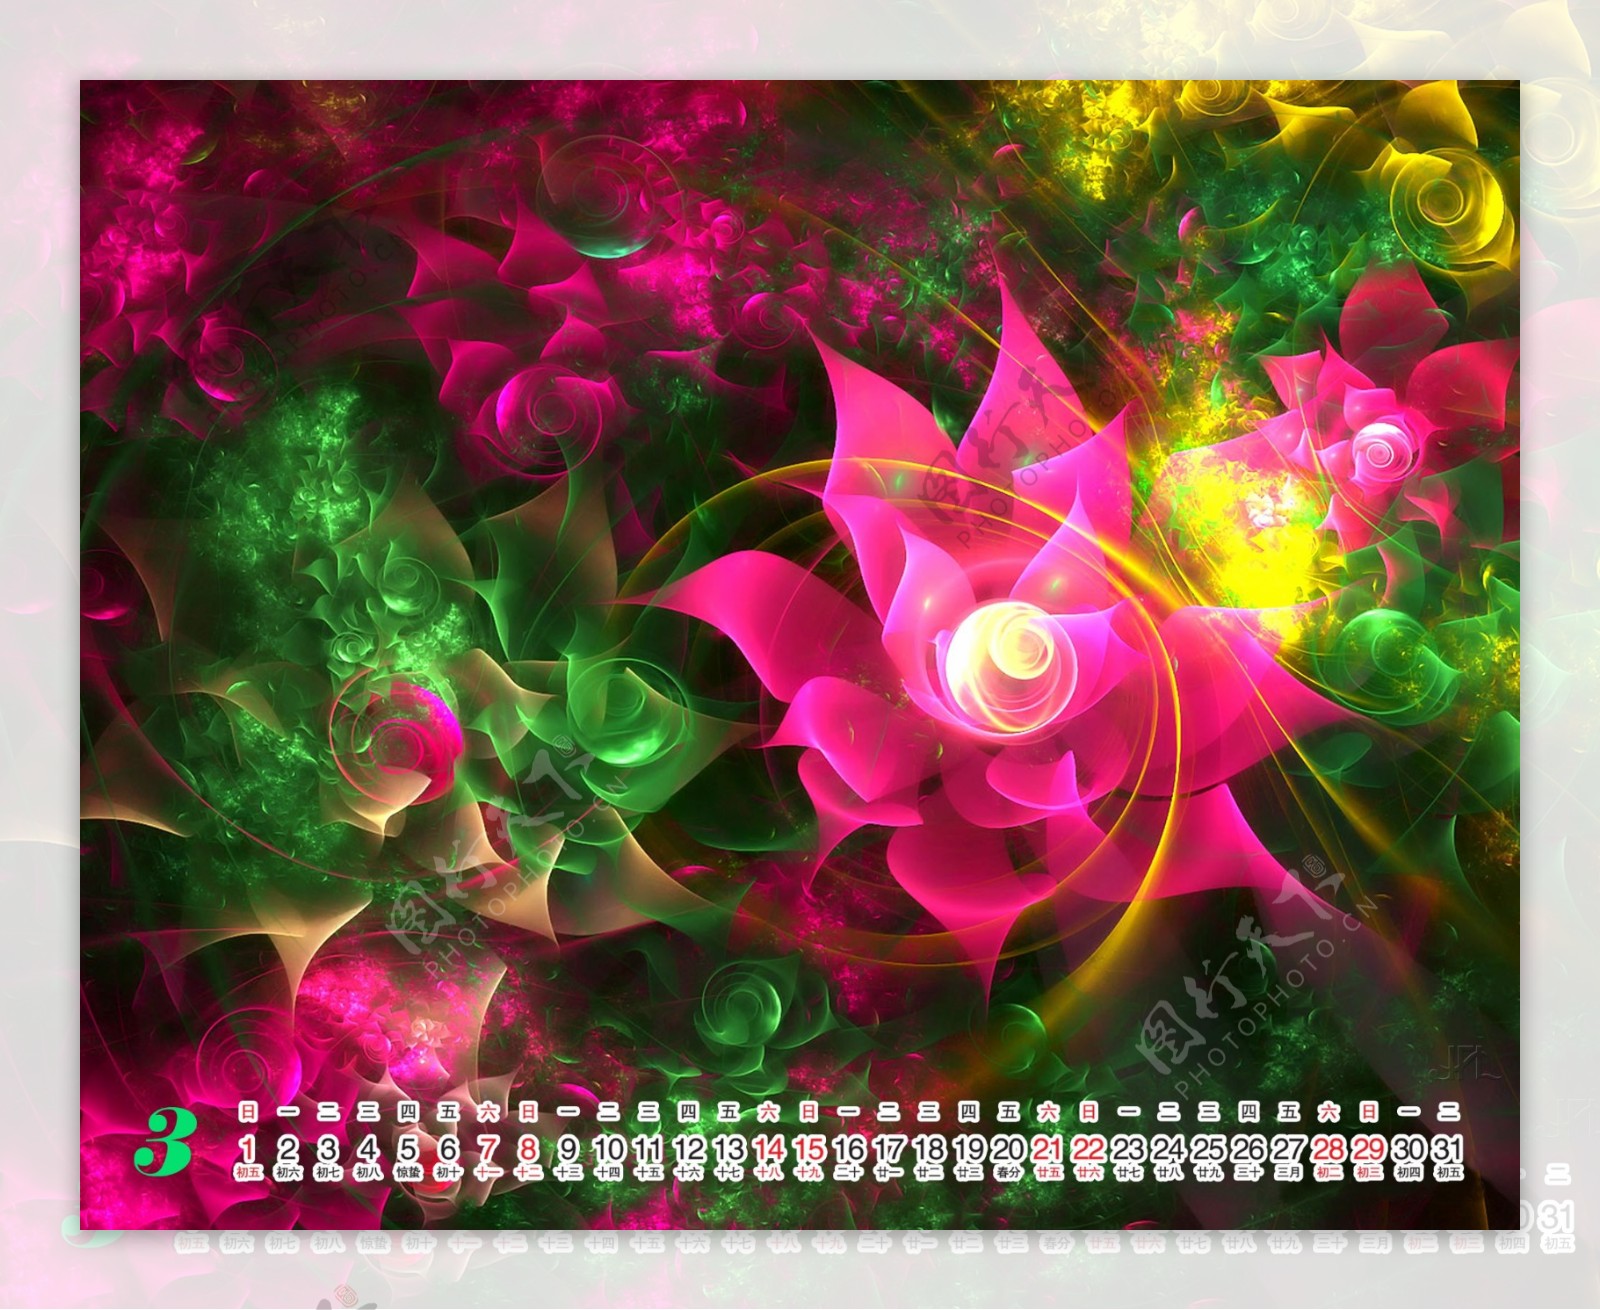1600x1310 pixels.
Task: Click weekday header 日 above date 1
Action: pos(248,1111)
